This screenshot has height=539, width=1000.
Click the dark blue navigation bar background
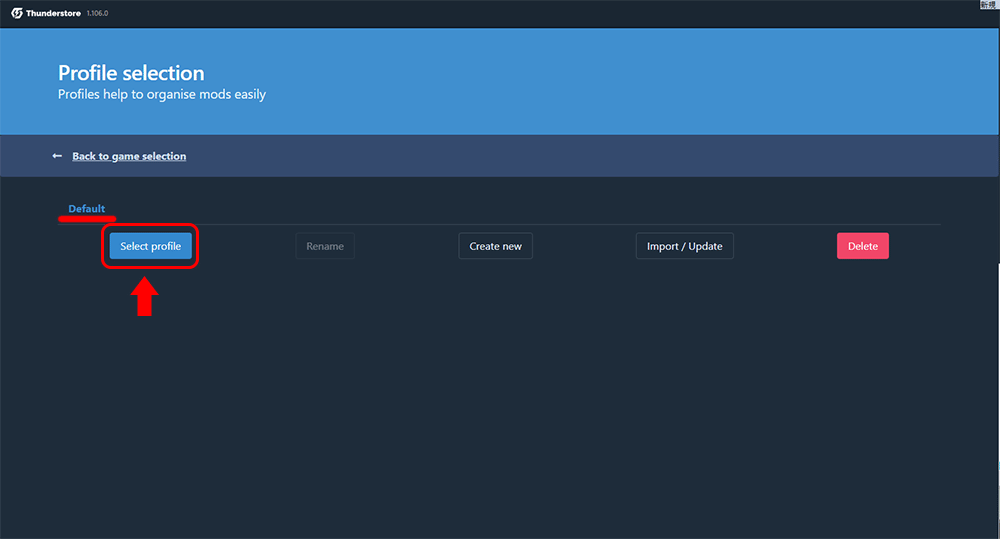point(600,156)
